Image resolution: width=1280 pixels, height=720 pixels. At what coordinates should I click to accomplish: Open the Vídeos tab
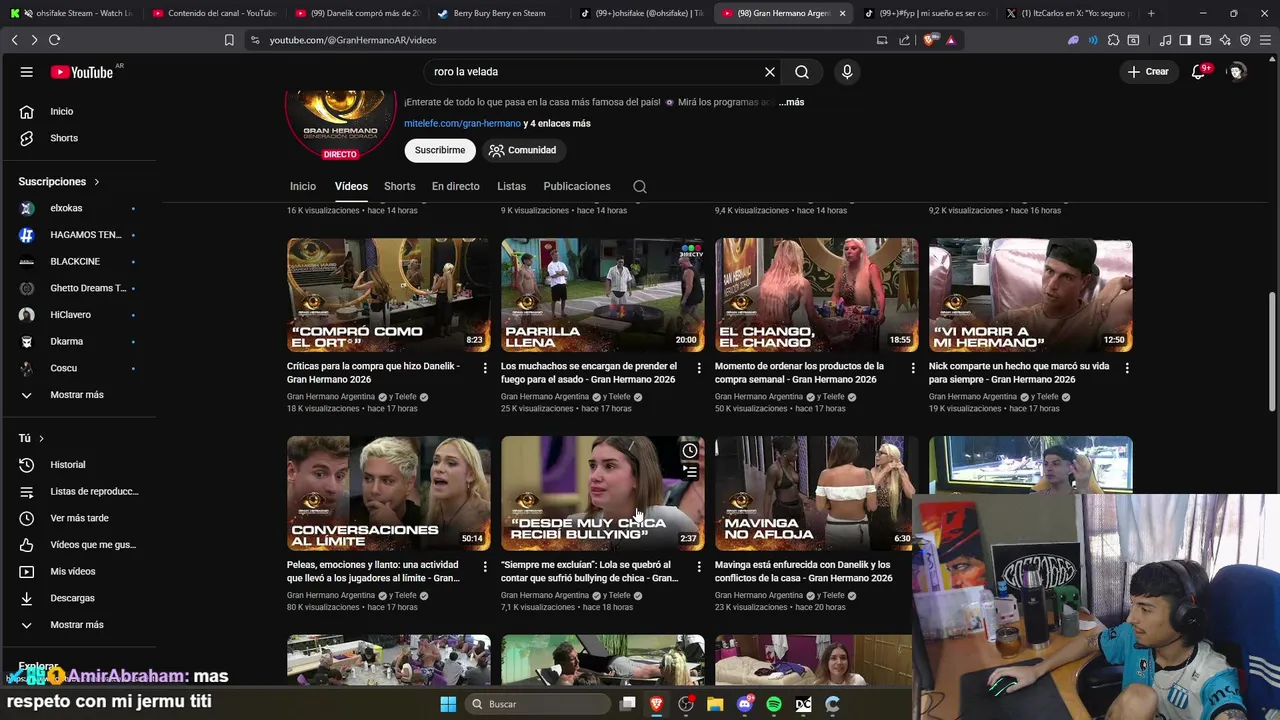tap(351, 187)
